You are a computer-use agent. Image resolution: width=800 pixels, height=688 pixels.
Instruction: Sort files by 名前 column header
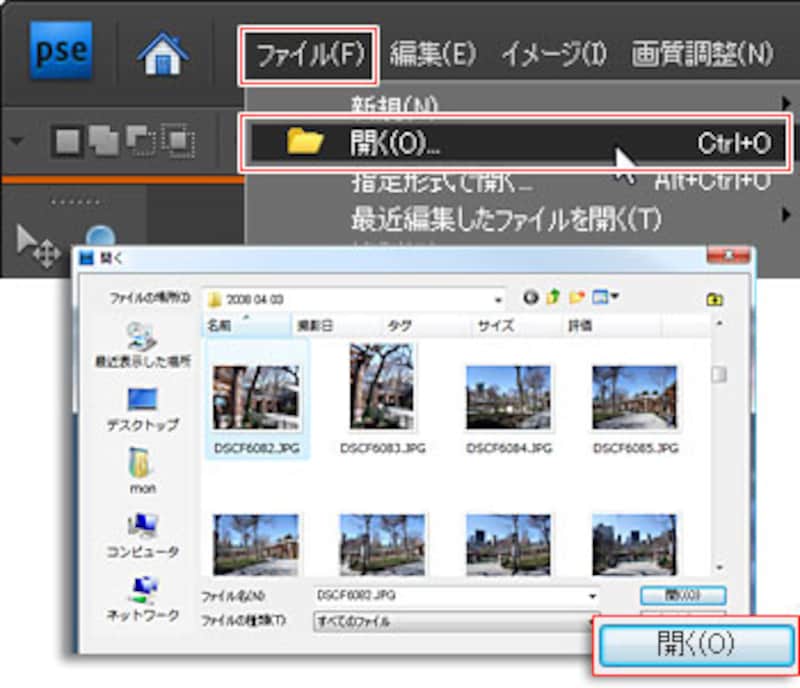click(x=243, y=325)
